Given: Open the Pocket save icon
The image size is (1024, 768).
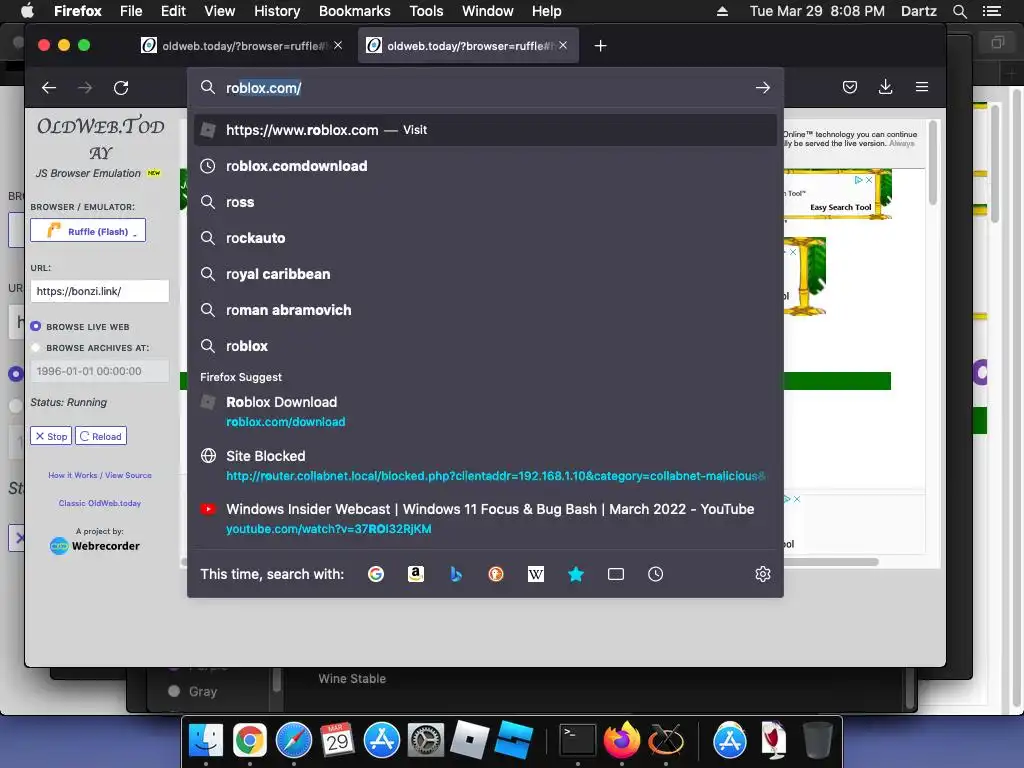Looking at the screenshot, I should point(850,87).
